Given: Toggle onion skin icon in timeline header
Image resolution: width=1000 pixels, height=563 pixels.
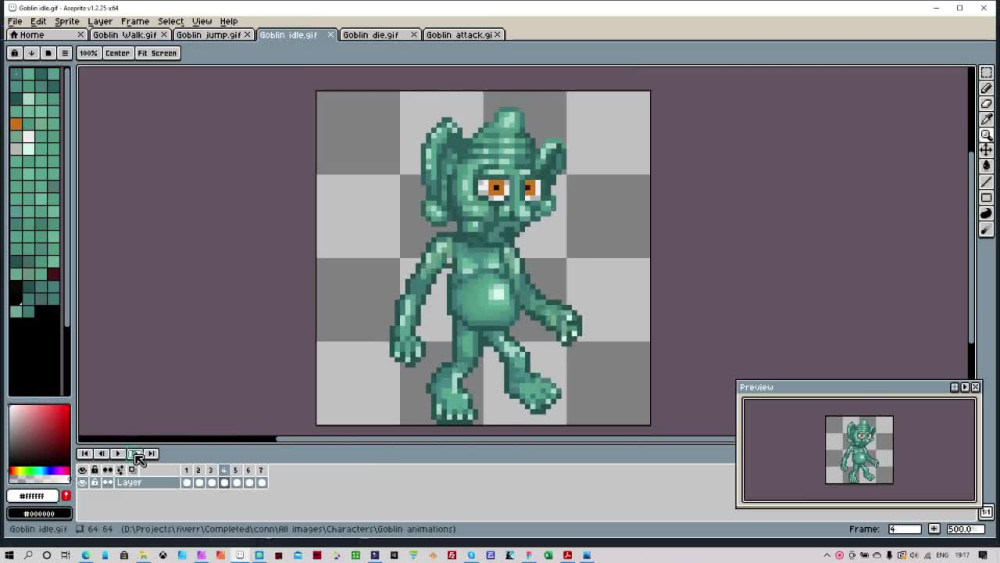Looking at the screenshot, I should (133, 470).
